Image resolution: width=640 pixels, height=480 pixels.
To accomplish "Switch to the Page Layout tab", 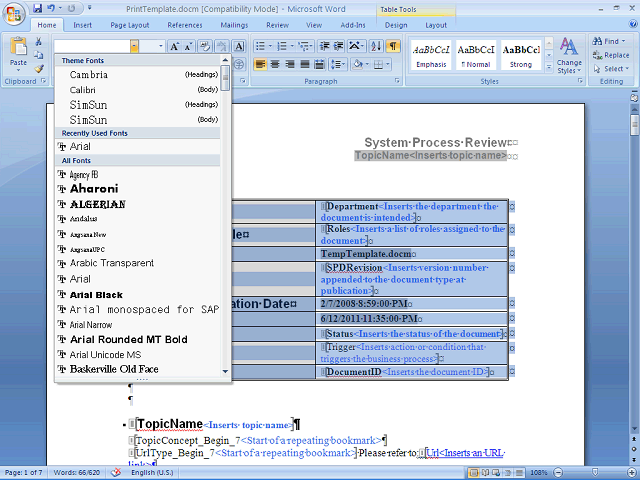I will 130,25.
